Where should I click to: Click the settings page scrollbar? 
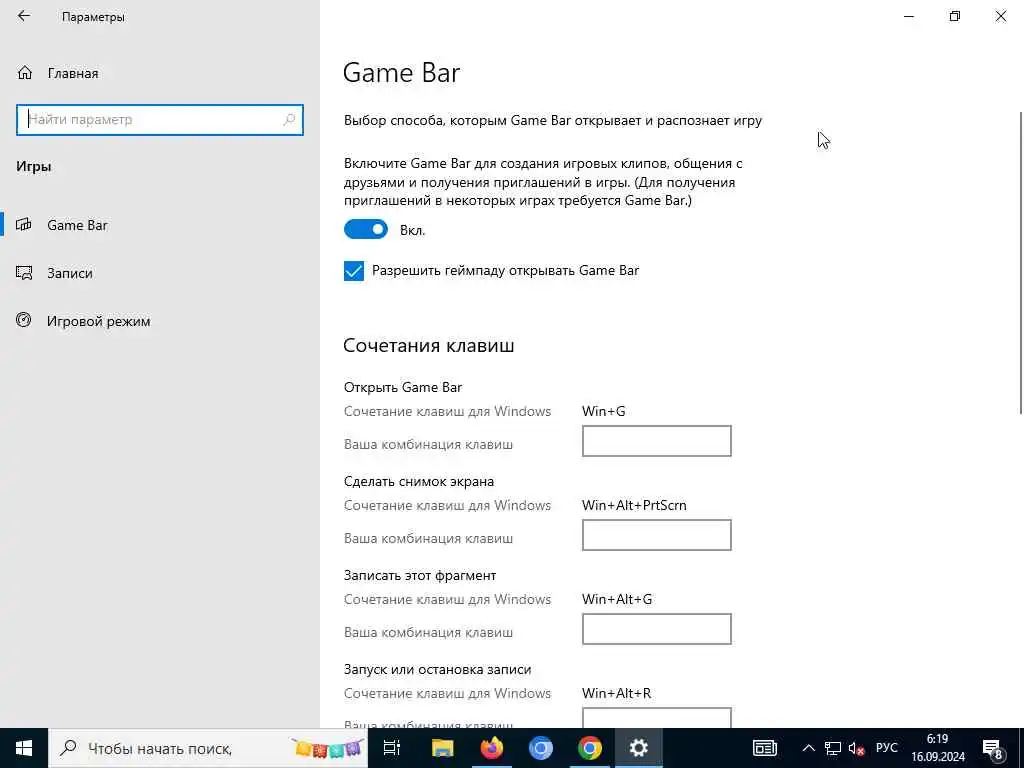[1021, 263]
